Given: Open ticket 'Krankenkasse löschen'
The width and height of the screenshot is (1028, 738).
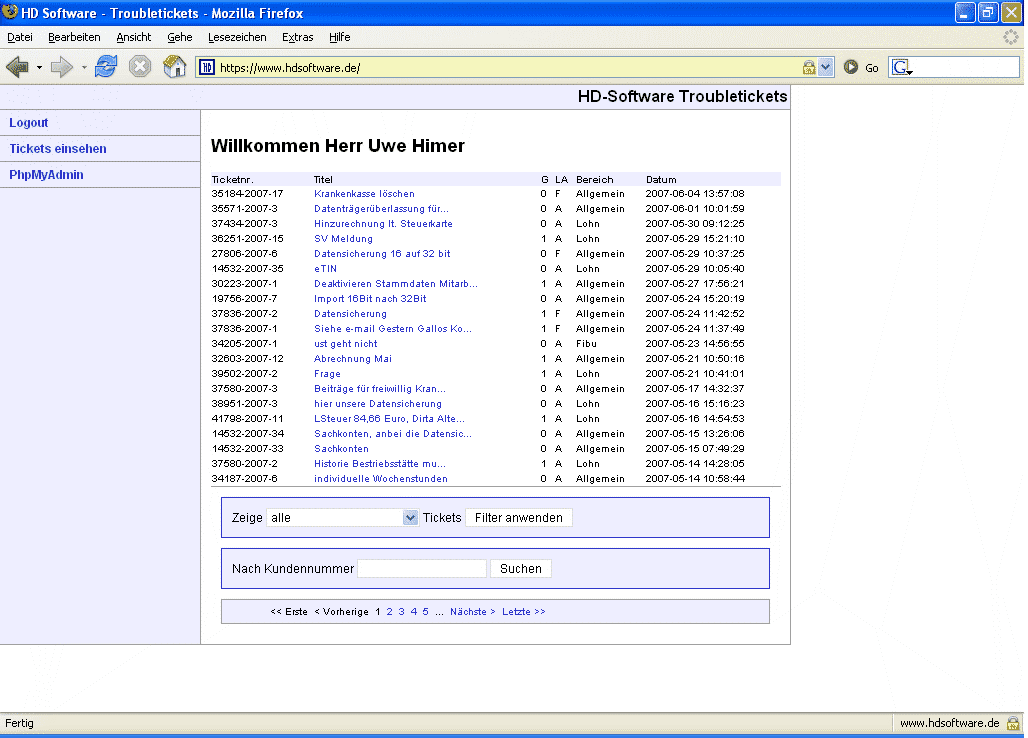Looking at the screenshot, I should coord(365,194).
